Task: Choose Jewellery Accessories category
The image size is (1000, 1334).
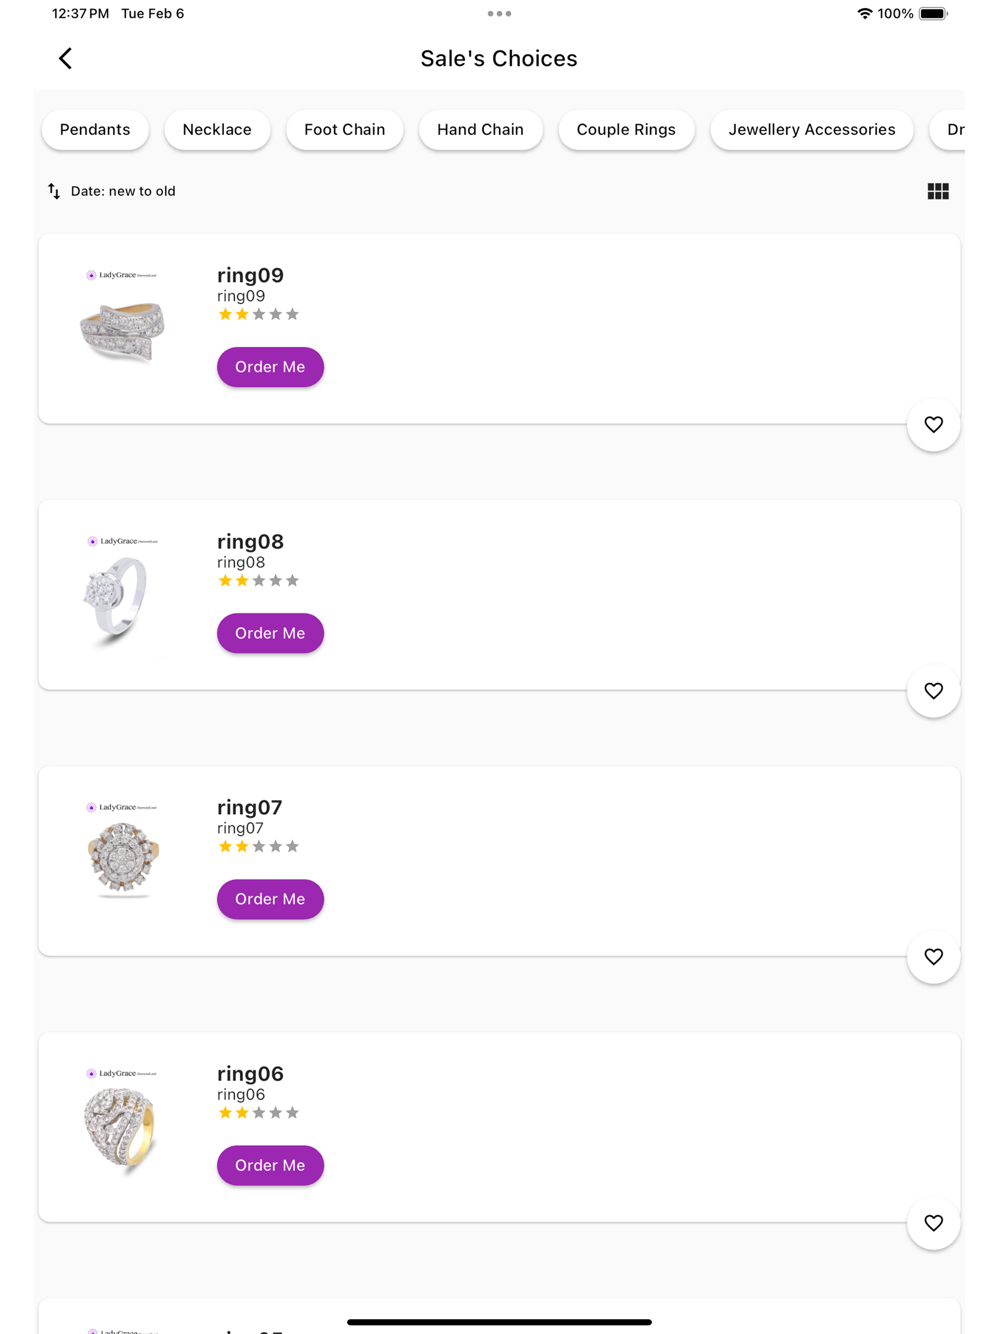Action: 811,130
